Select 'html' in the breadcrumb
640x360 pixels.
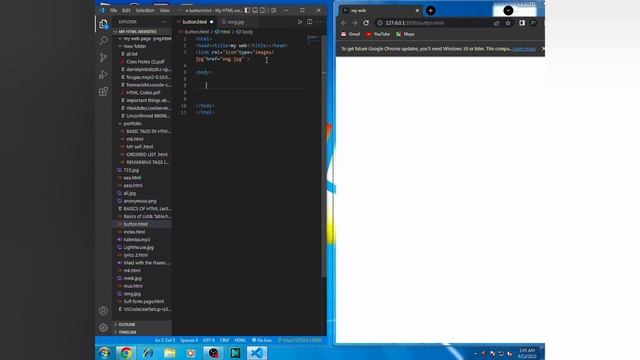point(223,31)
